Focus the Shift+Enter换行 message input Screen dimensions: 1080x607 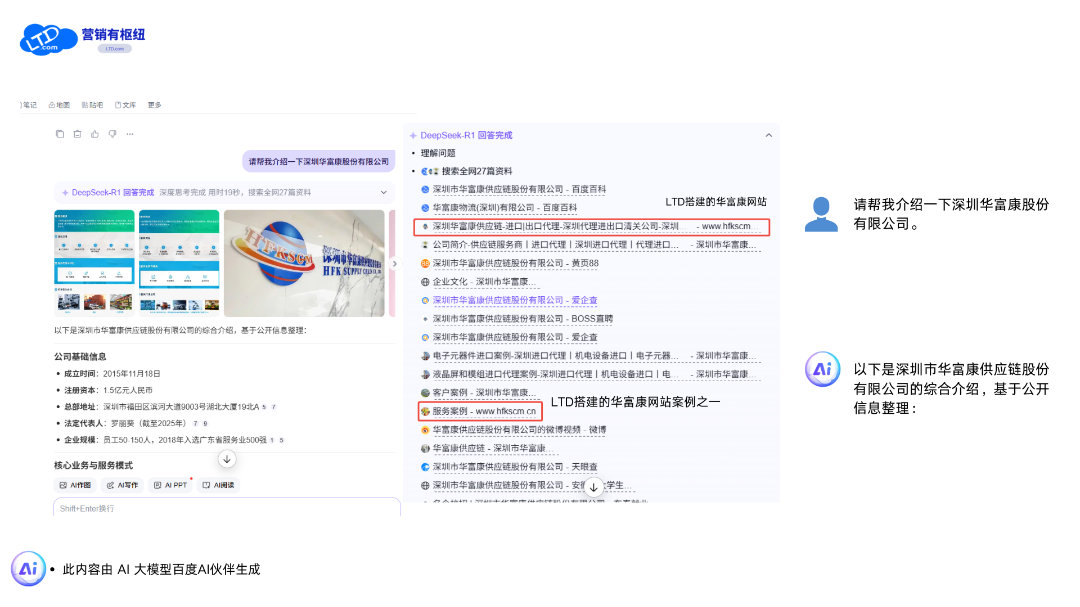click(227, 508)
